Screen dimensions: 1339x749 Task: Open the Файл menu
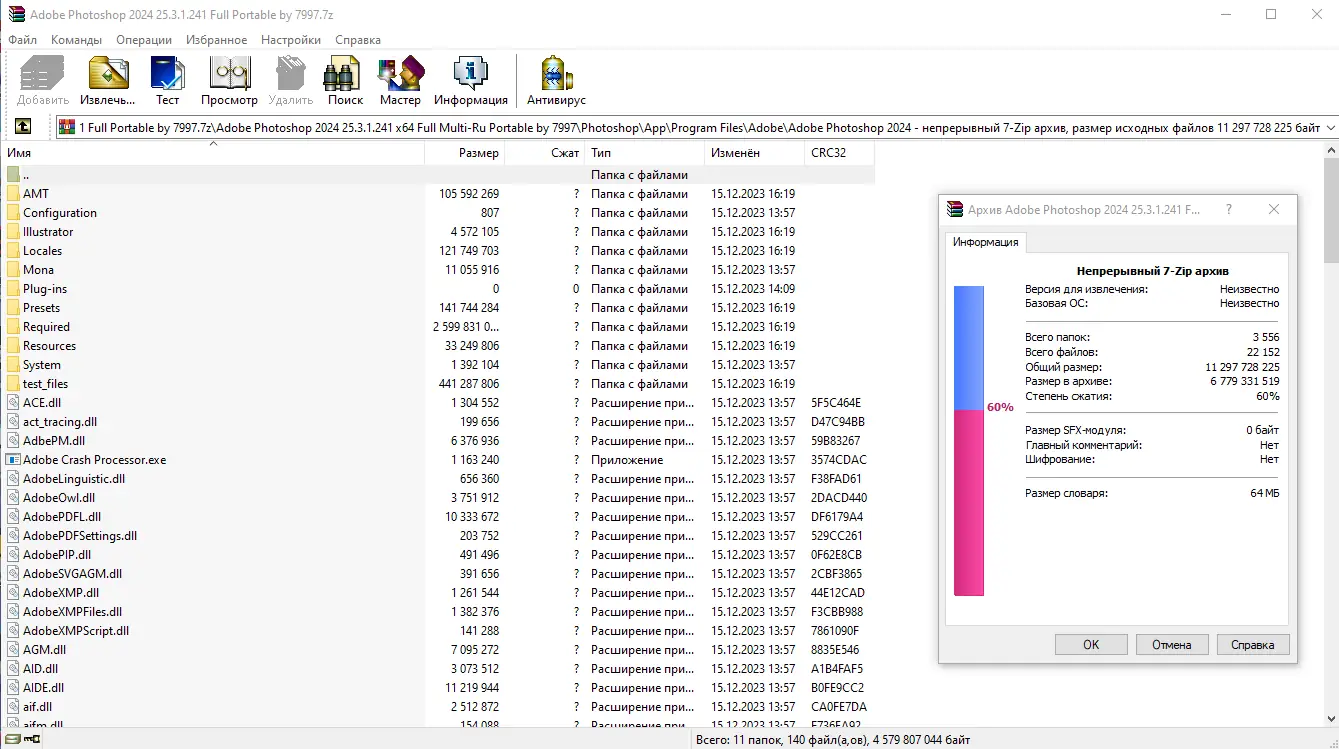click(x=22, y=40)
